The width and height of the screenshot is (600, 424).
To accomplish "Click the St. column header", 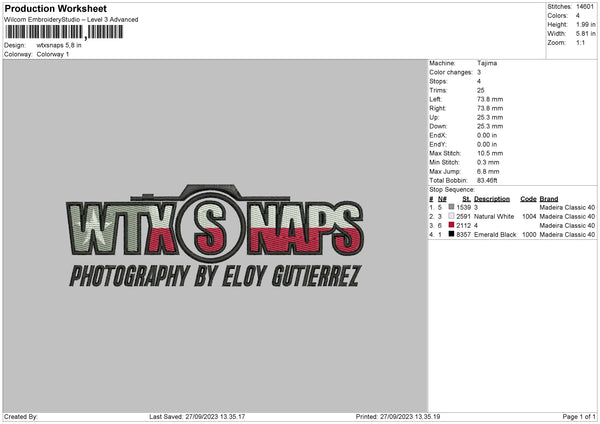I will pos(466,199).
